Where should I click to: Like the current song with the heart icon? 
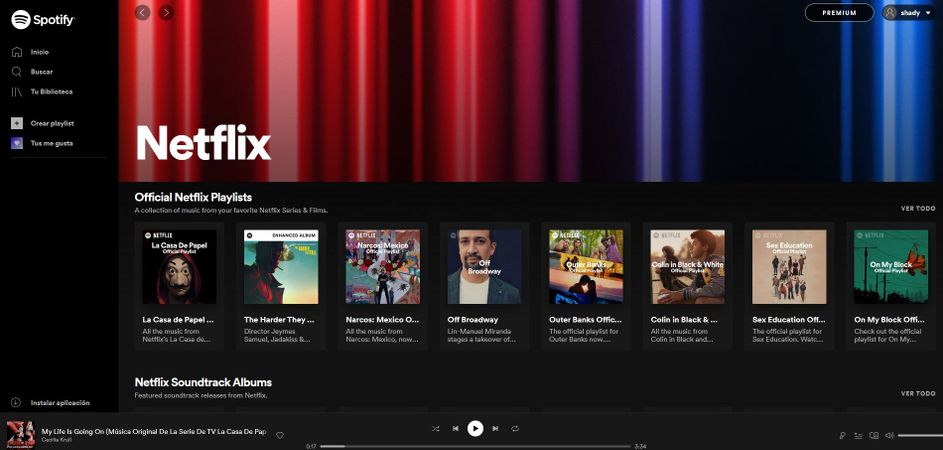pos(280,435)
